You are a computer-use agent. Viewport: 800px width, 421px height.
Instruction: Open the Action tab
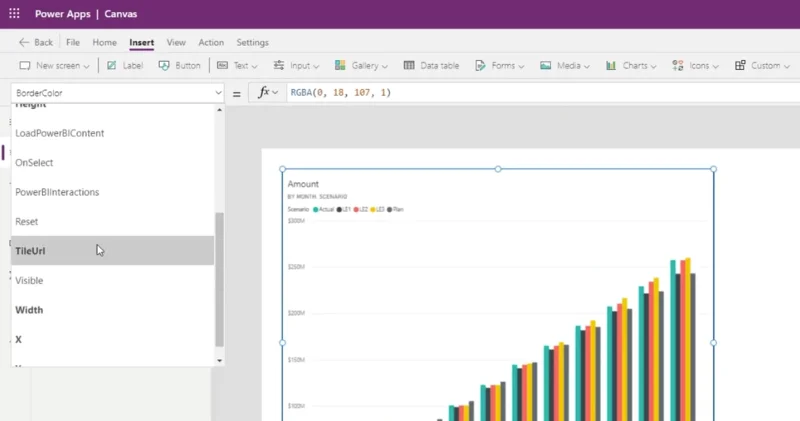(x=211, y=42)
